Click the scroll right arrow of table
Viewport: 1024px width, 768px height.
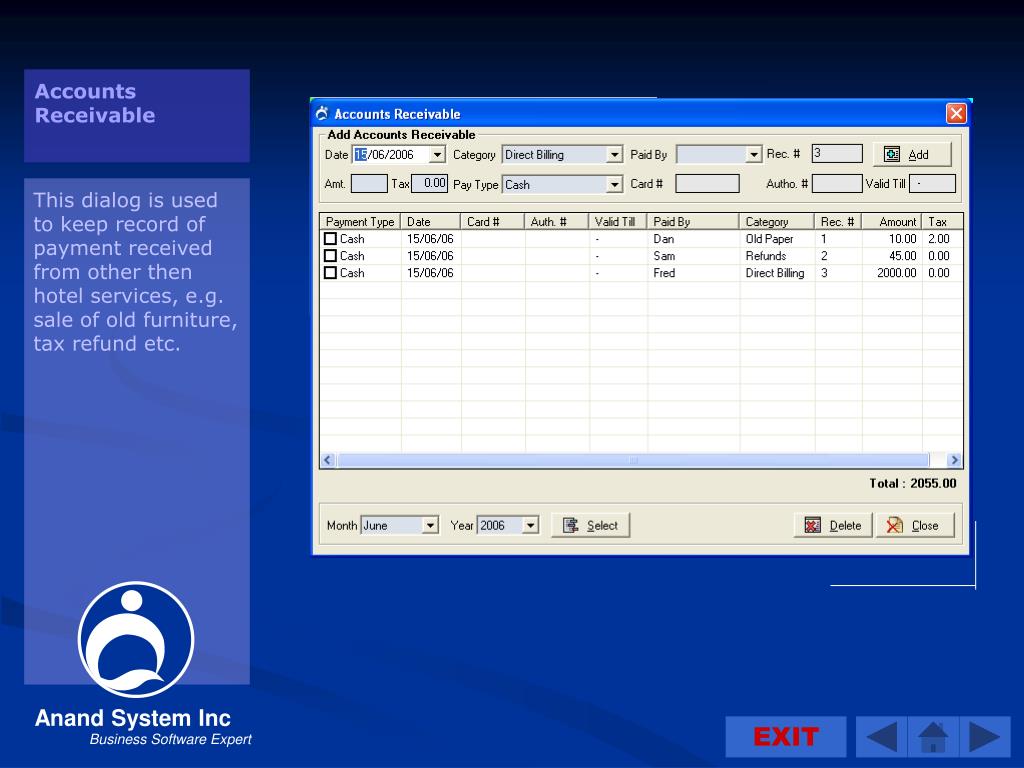[954, 460]
